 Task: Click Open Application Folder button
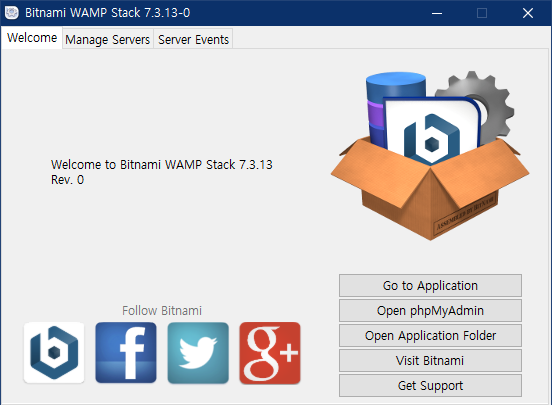[430, 336]
